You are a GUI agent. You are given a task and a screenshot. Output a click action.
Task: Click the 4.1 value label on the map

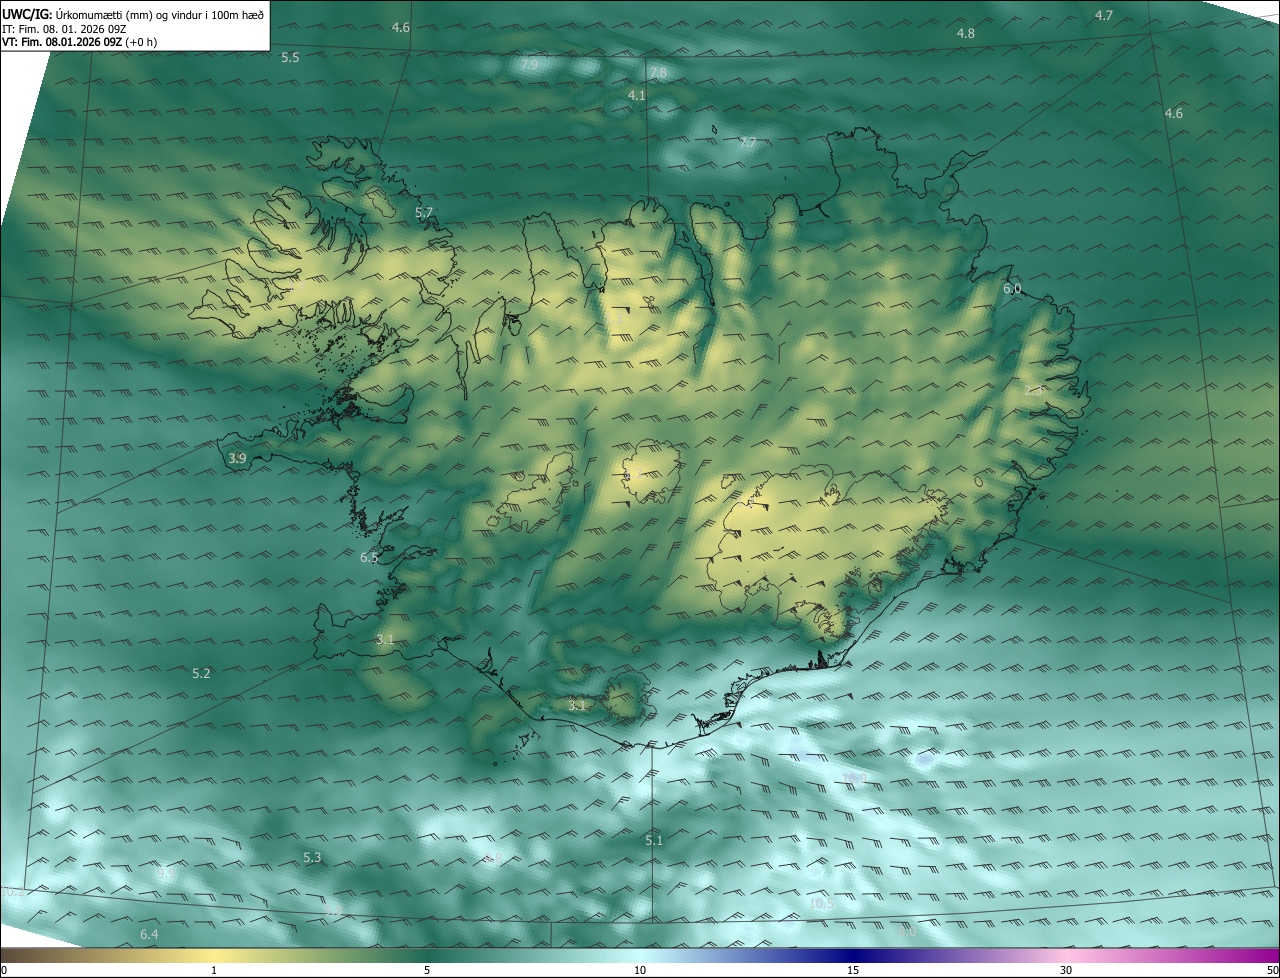pos(636,96)
